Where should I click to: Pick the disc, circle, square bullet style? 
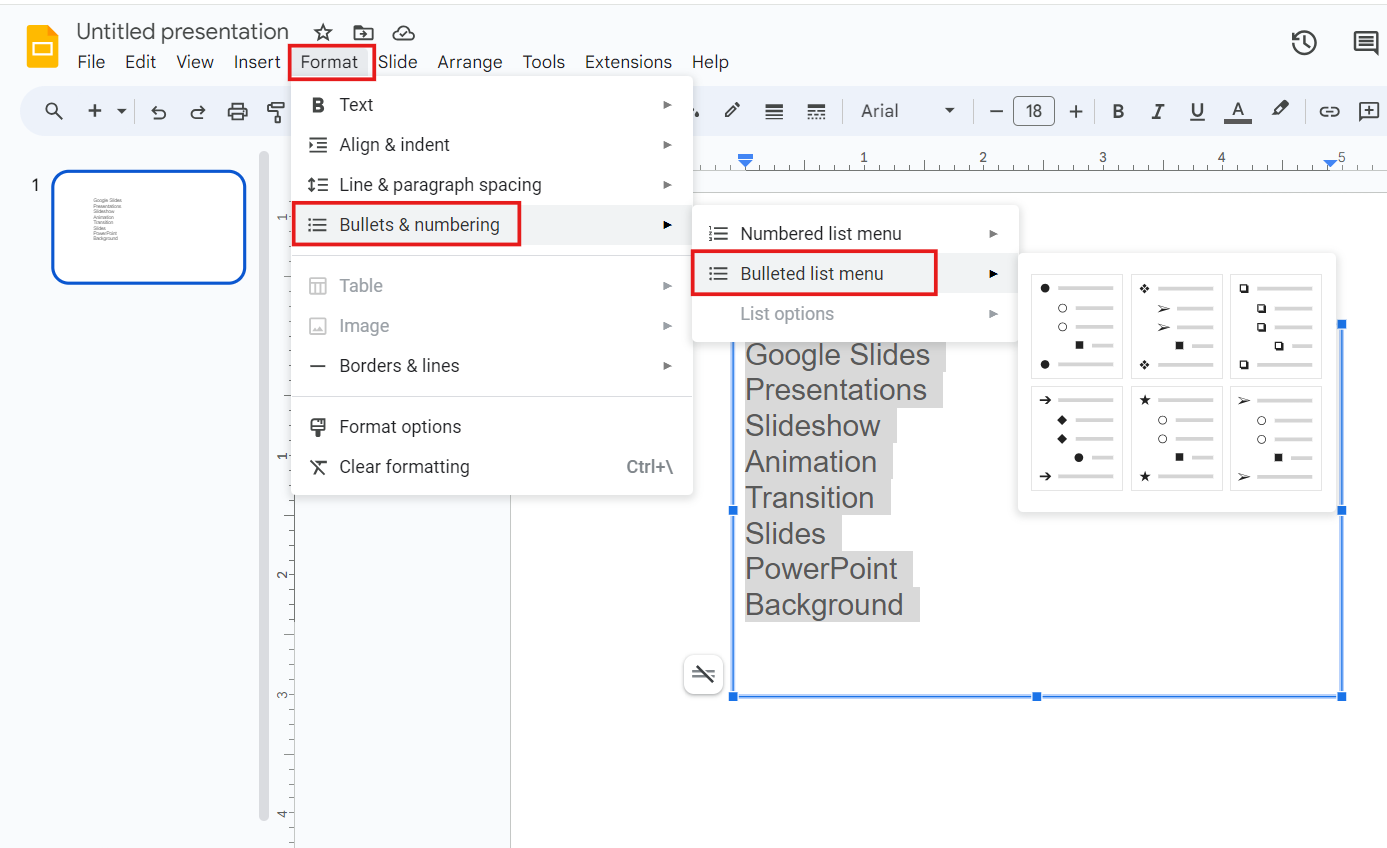click(x=1077, y=326)
